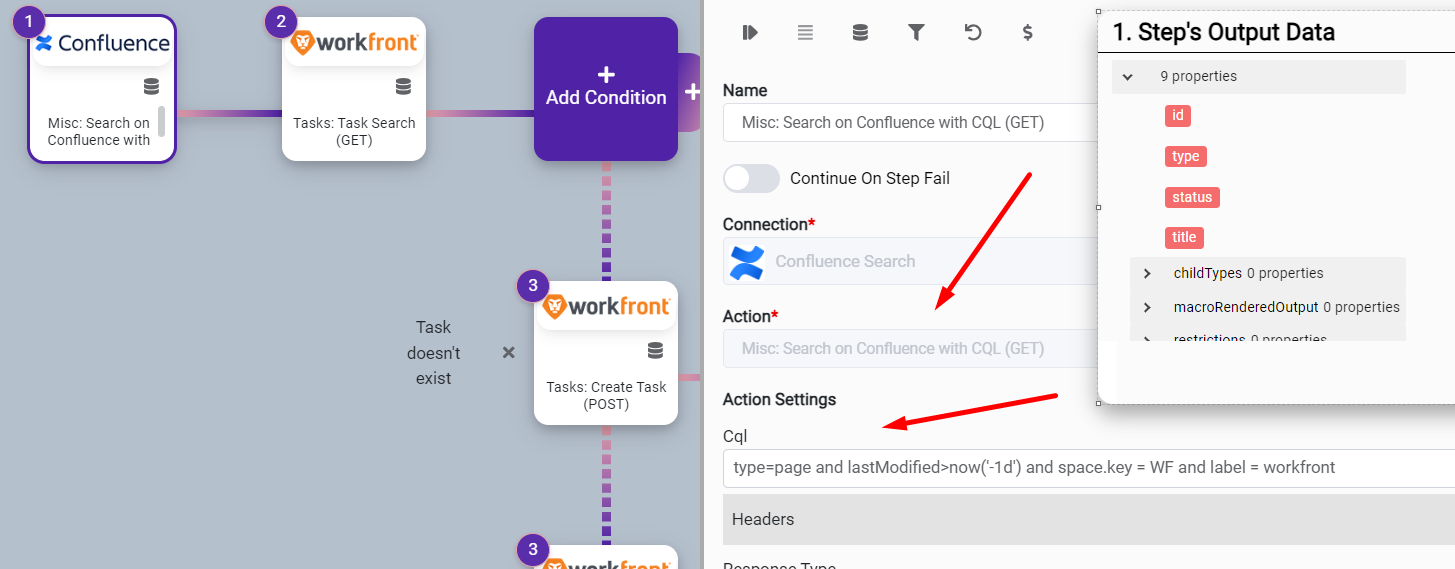Collapse the 9 properties tree node
Viewport: 1455px width, 569px height.
(1128, 76)
